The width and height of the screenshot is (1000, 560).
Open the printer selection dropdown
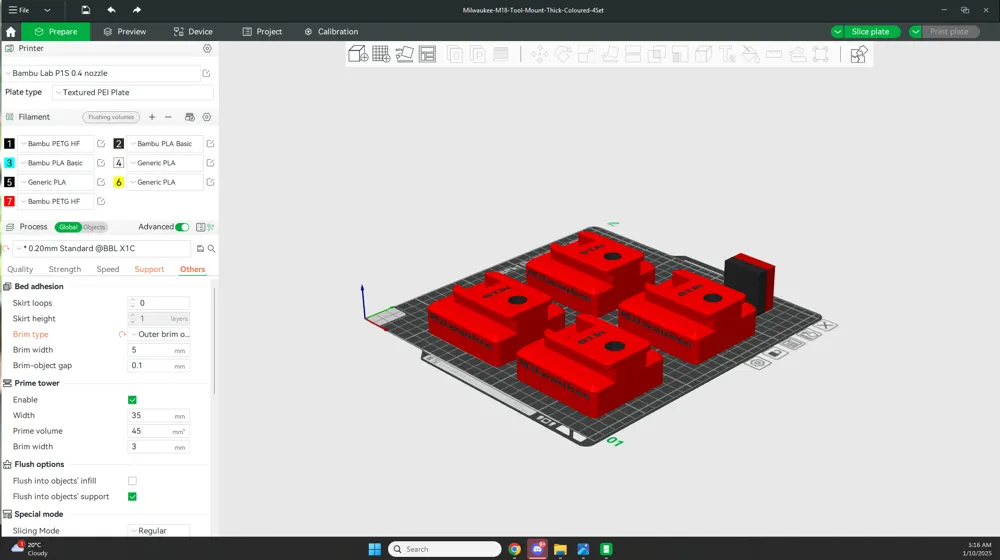(102, 73)
